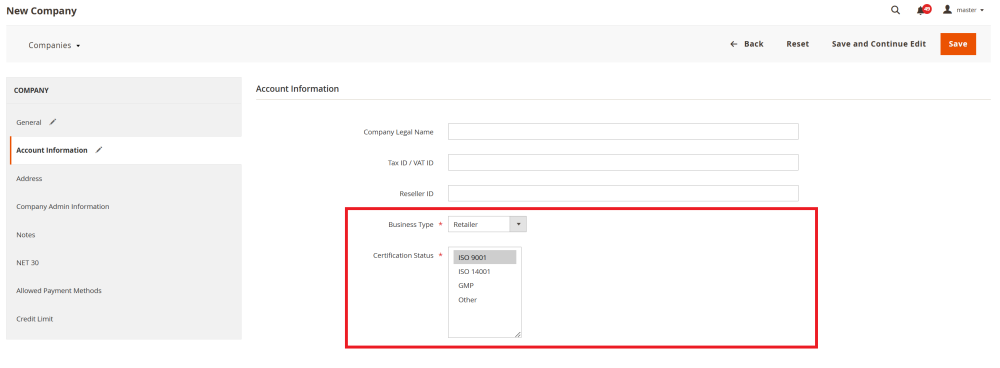Click the Reseller ID field

[623, 193]
